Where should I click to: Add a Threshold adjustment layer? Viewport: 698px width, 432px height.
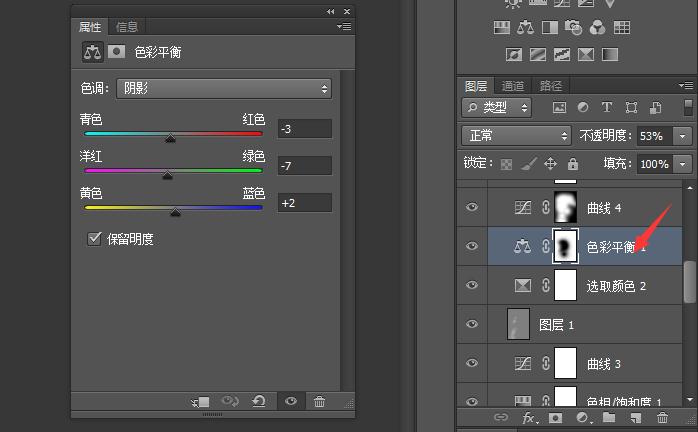(x=562, y=55)
